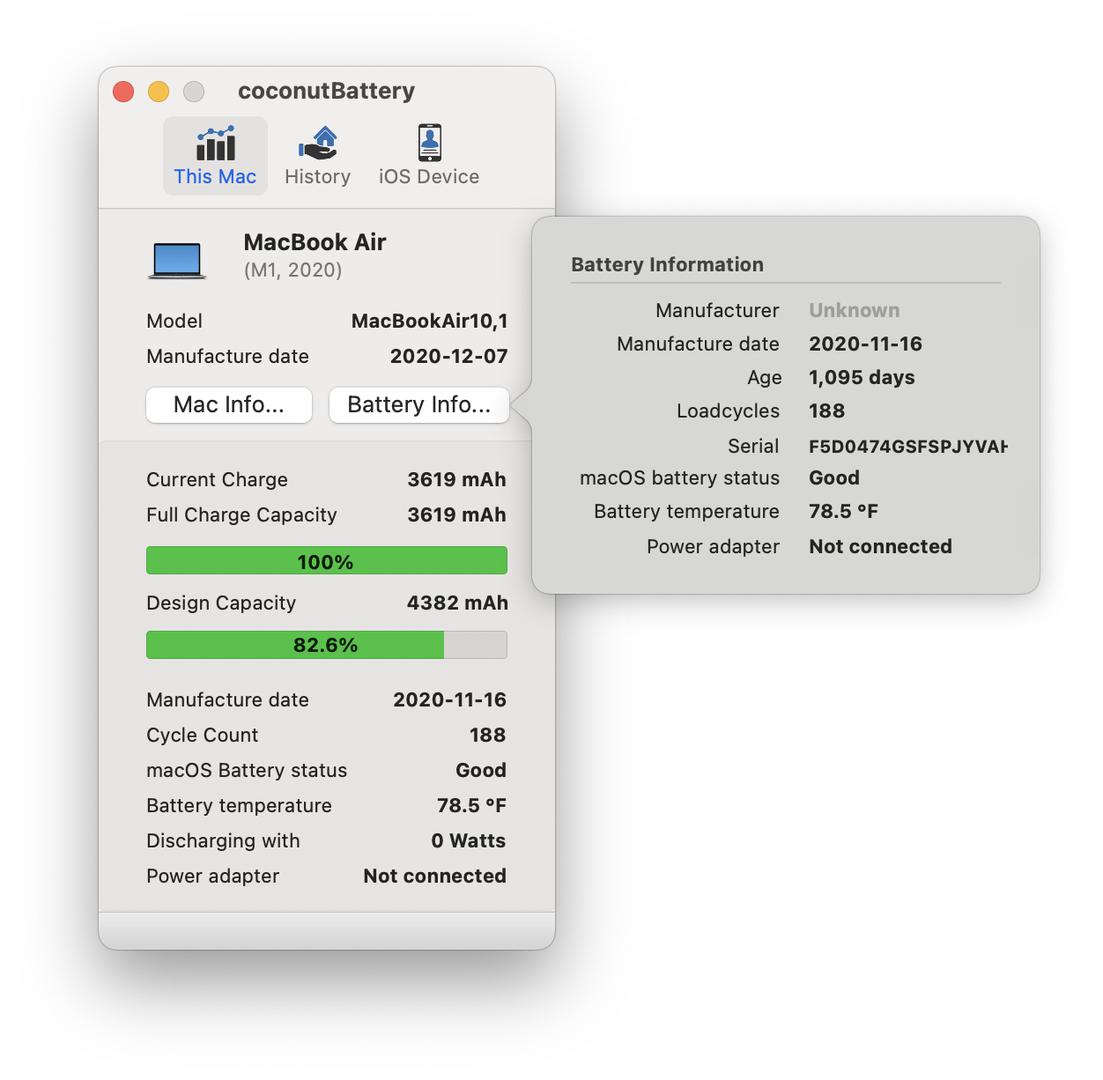
Task: Select the iOS Device tab label
Action: (429, 177)
